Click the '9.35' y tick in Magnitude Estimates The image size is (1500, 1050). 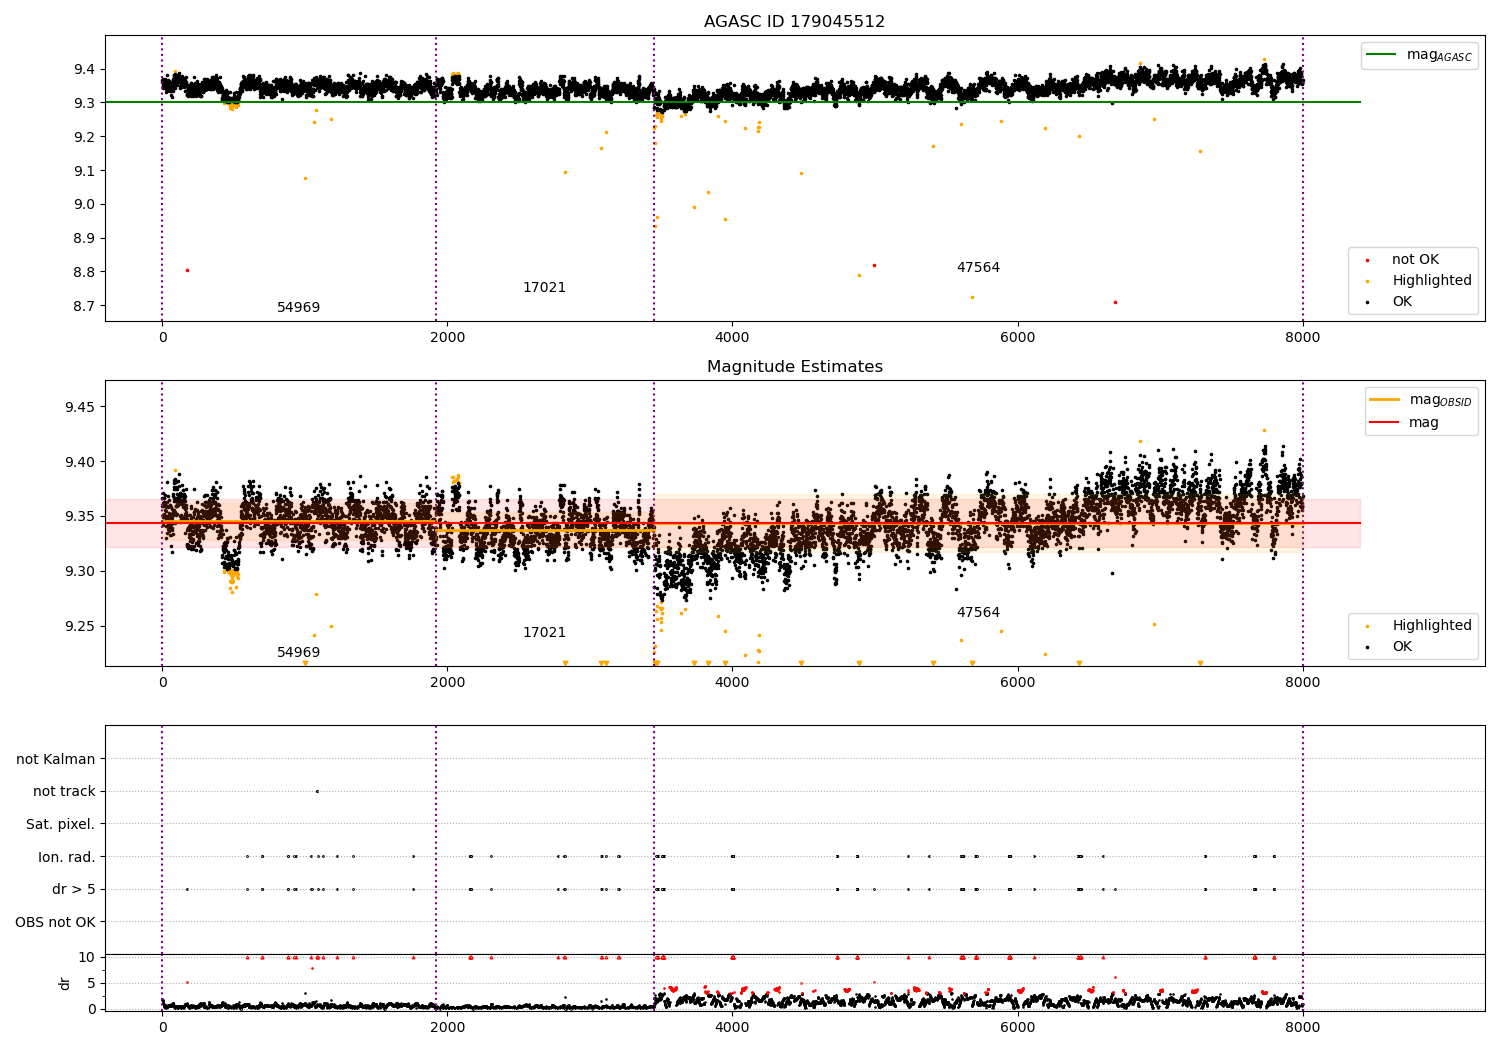tap(80, 517)
